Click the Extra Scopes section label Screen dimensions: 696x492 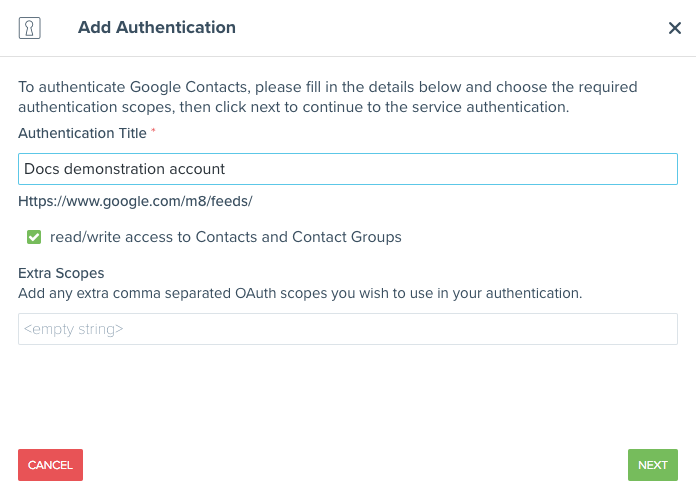(61, 273)
